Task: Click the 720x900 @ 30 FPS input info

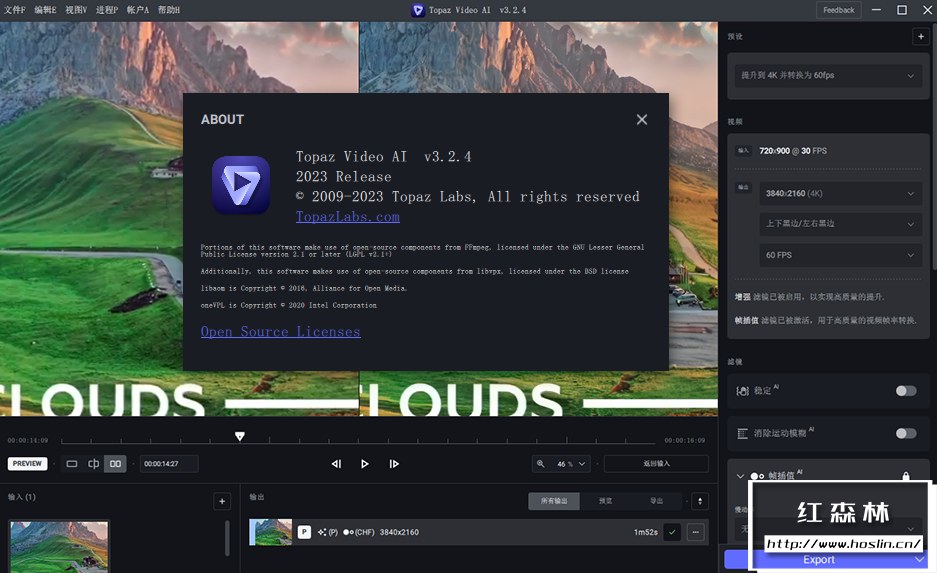Action: 793,151
